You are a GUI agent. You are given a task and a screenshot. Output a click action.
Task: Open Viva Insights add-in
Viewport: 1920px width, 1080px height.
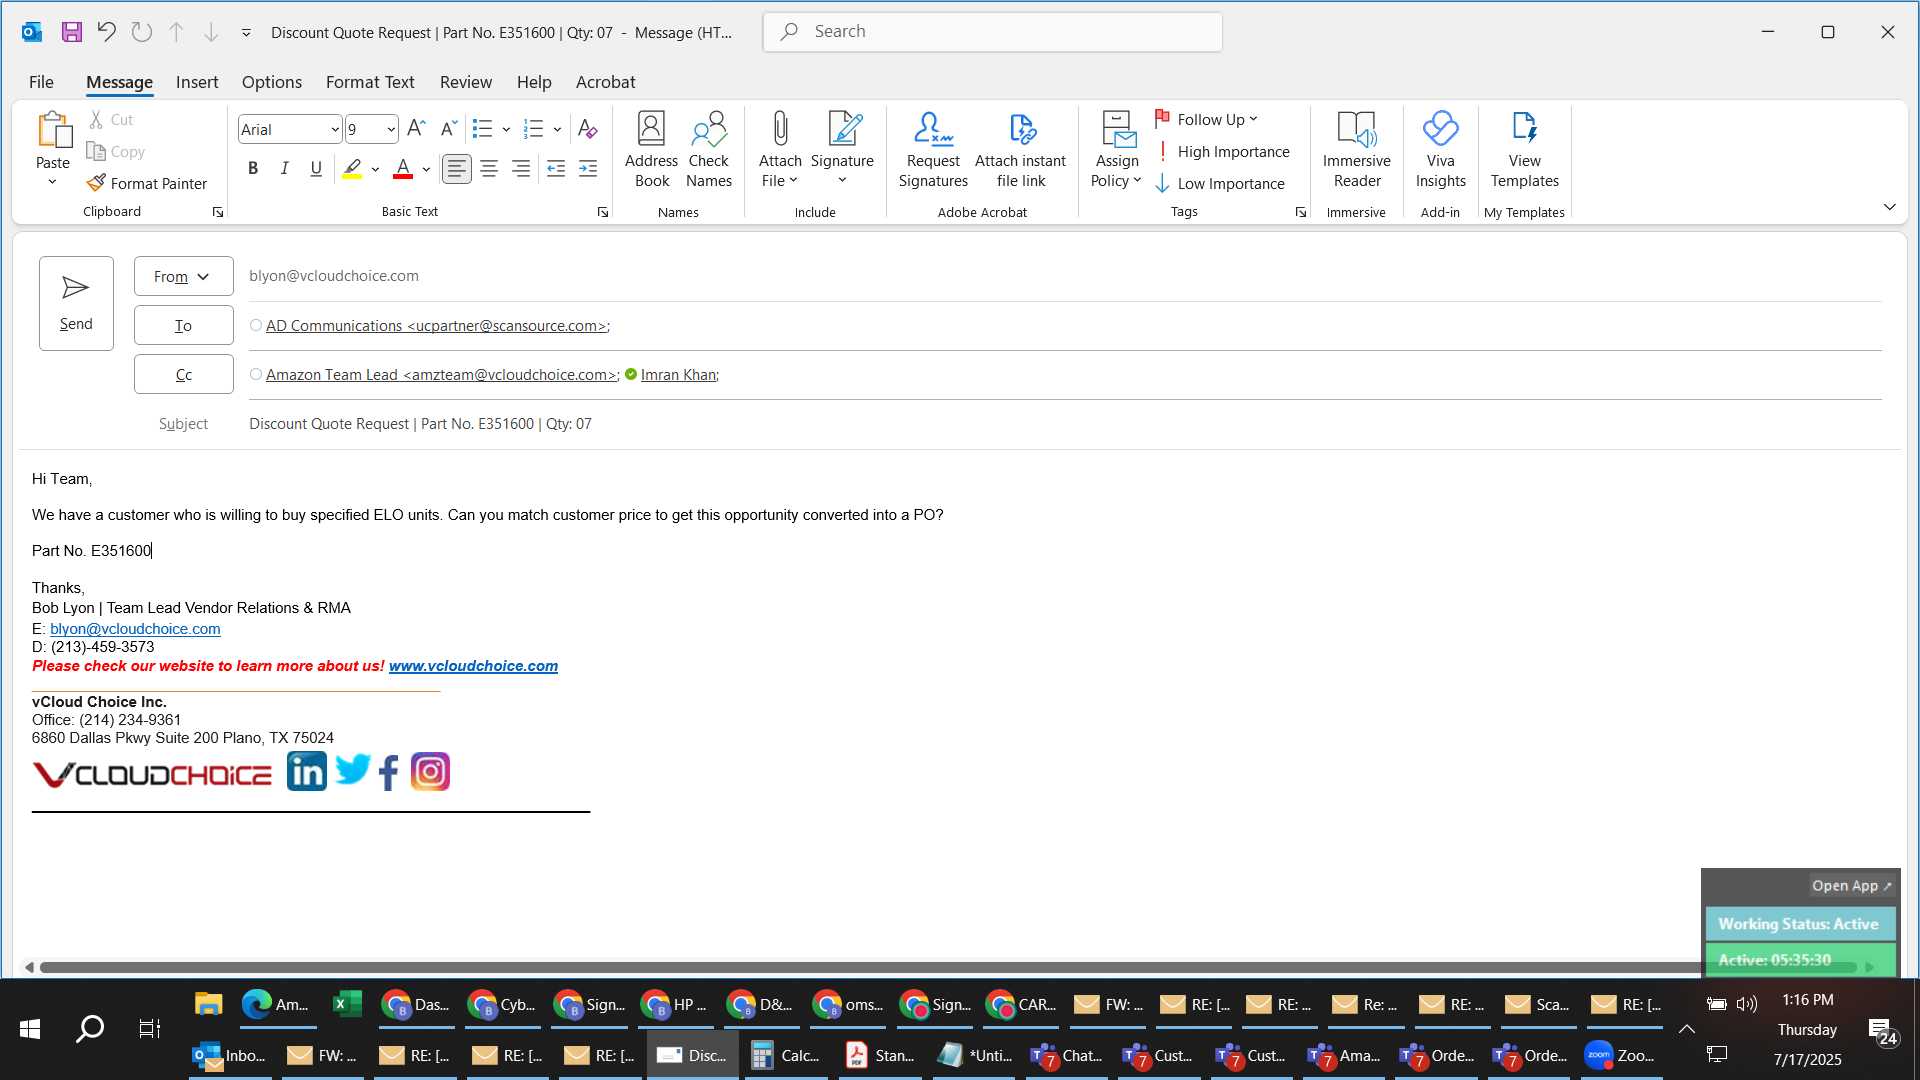click(1440, 150)
